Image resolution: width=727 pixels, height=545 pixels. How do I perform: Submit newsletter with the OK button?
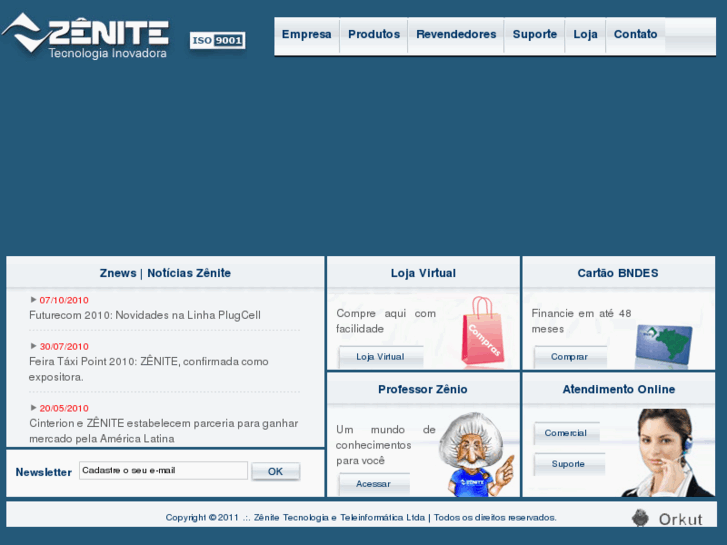(x=275, y=472)
